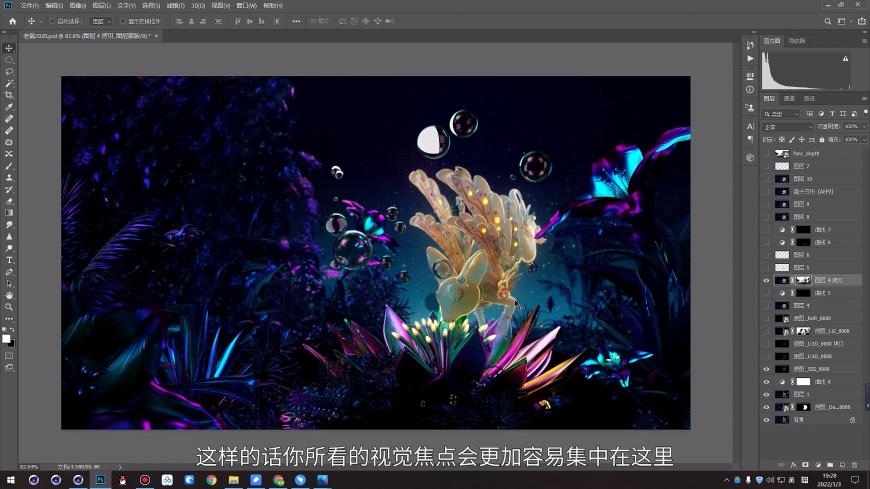The image size is (870, 489).
Task: Select the Horizontal Type tool
Action: [9, 260]
